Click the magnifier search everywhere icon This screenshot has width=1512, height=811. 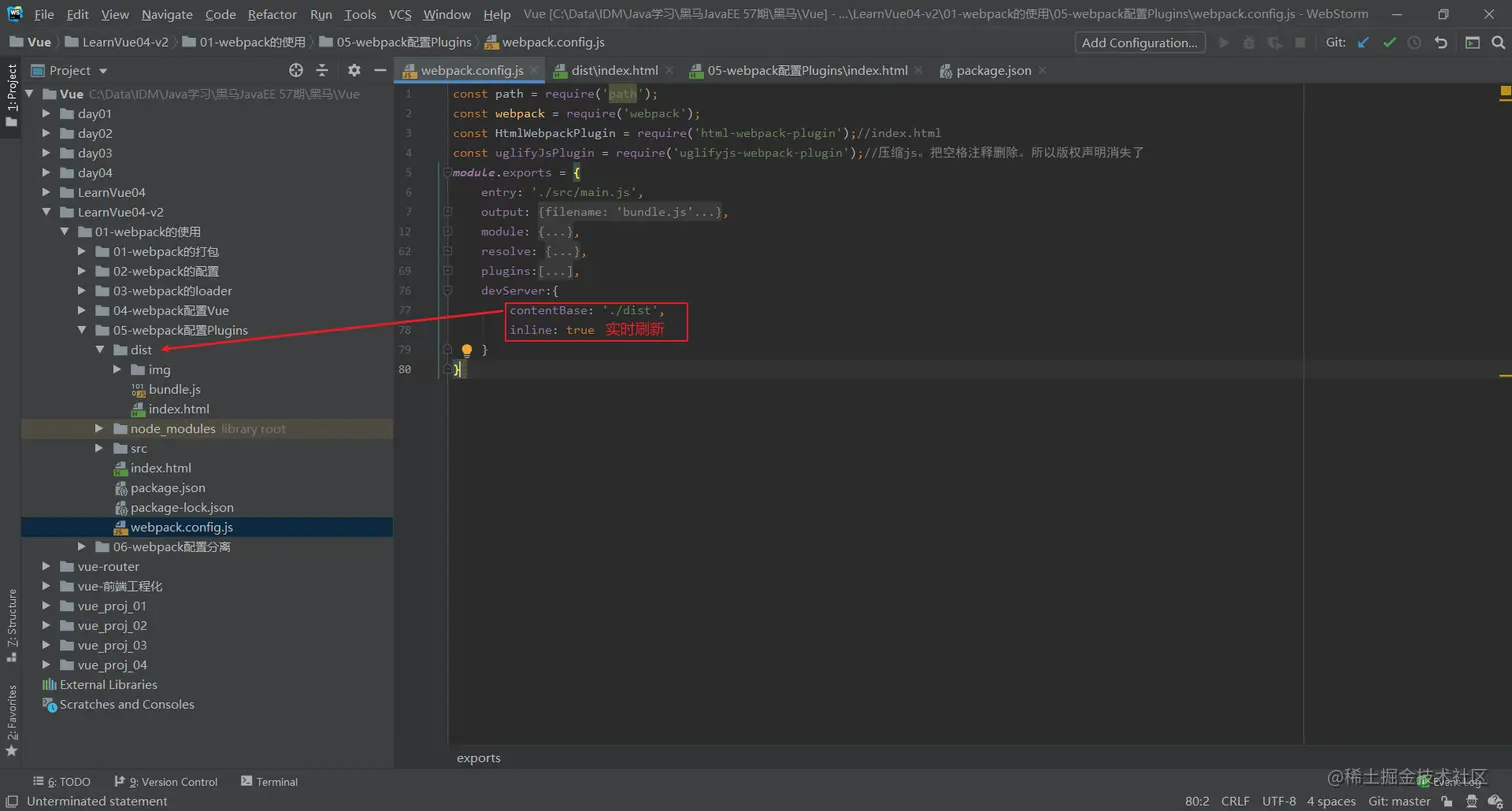[1498, 43]
